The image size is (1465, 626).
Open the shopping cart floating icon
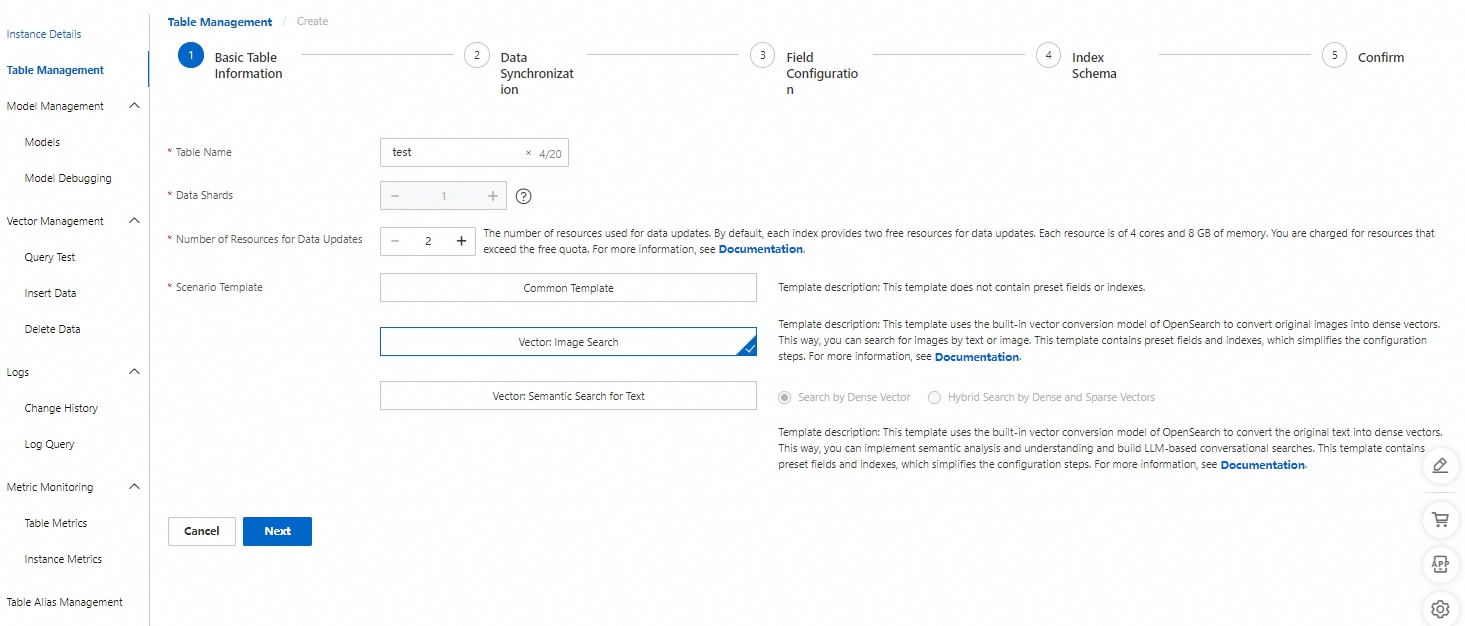click(1440, 519)
